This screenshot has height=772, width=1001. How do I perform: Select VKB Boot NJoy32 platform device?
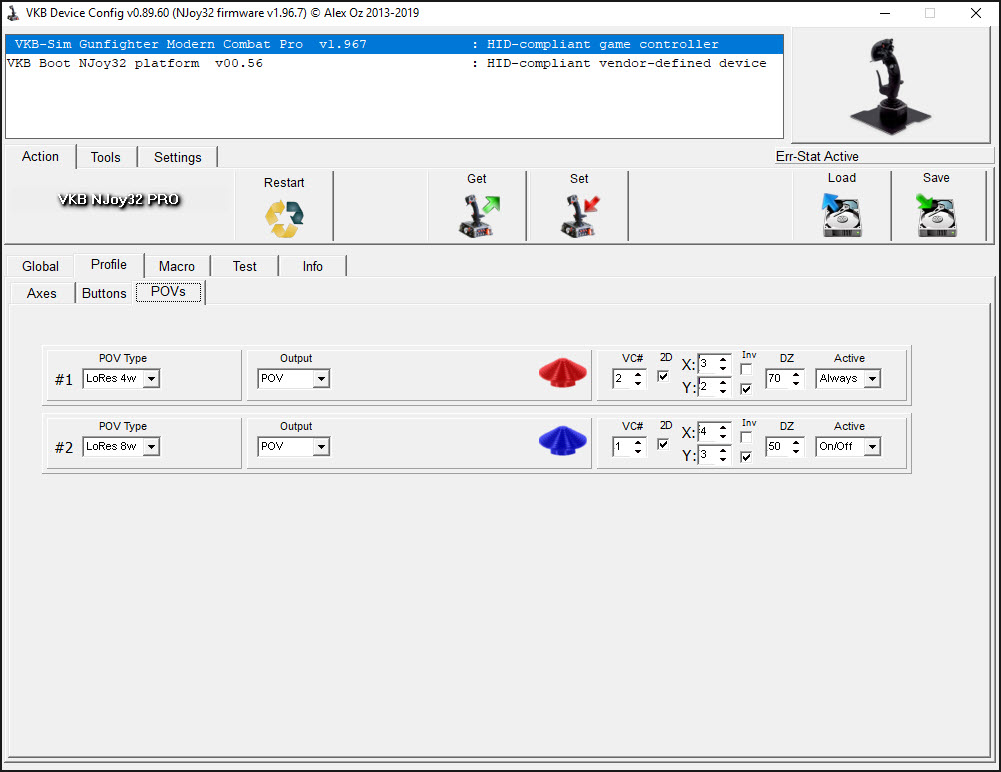[x=395, y=63]
